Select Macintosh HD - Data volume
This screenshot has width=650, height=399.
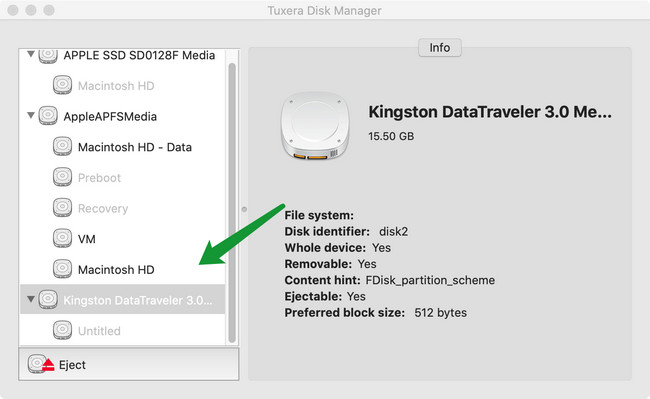coord(123,147)
